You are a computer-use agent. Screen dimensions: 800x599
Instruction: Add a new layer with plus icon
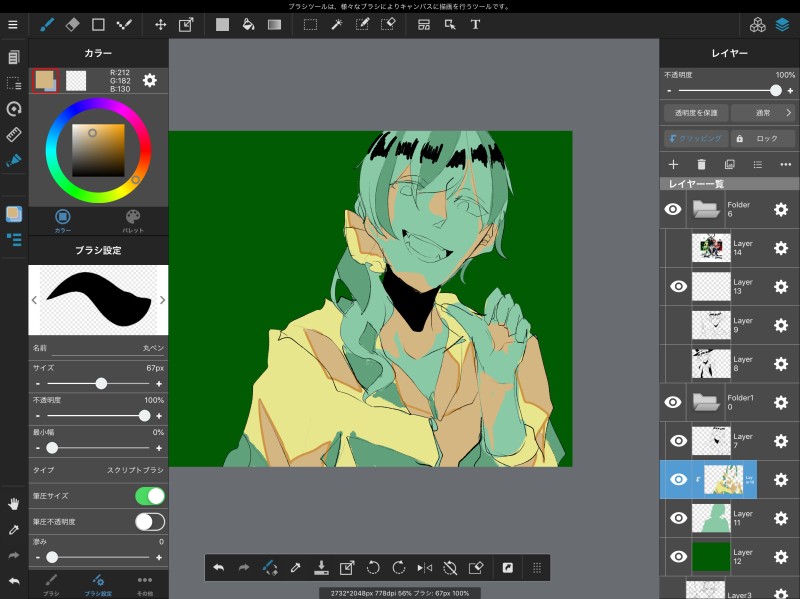tap(673, 164)
